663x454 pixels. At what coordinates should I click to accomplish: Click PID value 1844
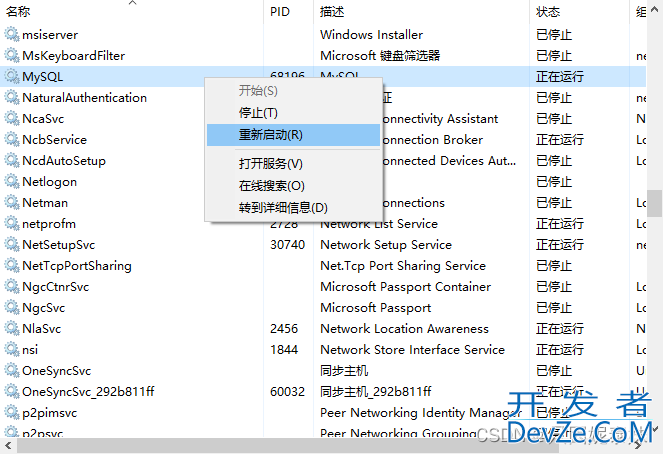click(x=284, y=350)
